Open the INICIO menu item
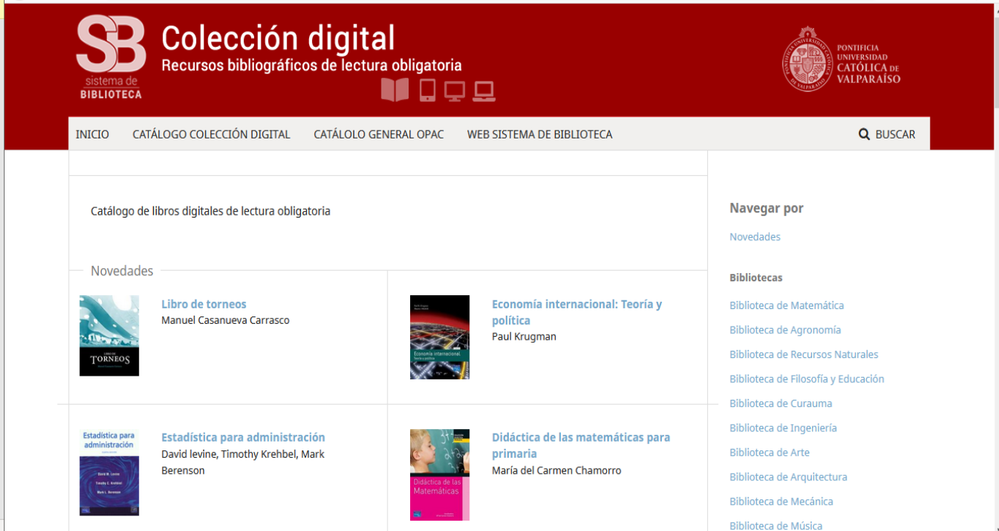 [92, 135]
